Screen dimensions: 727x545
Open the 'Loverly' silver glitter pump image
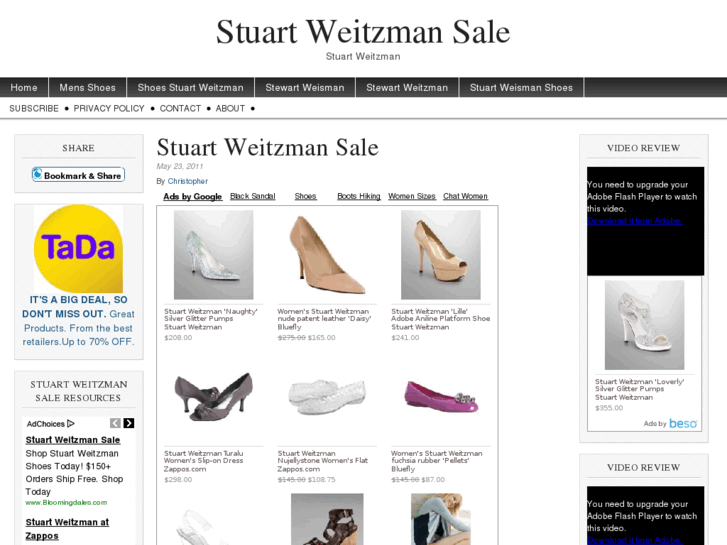pos(644,325)
